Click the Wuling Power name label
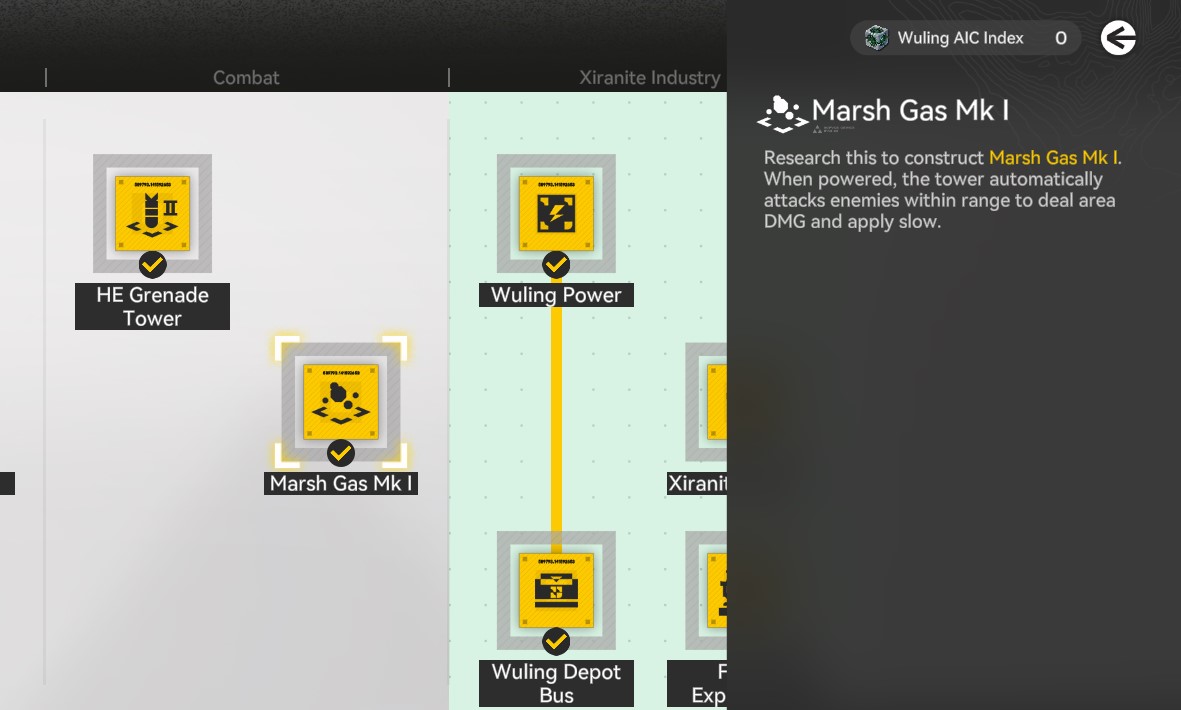This screenshot has height=710, width=1181. 556,295
